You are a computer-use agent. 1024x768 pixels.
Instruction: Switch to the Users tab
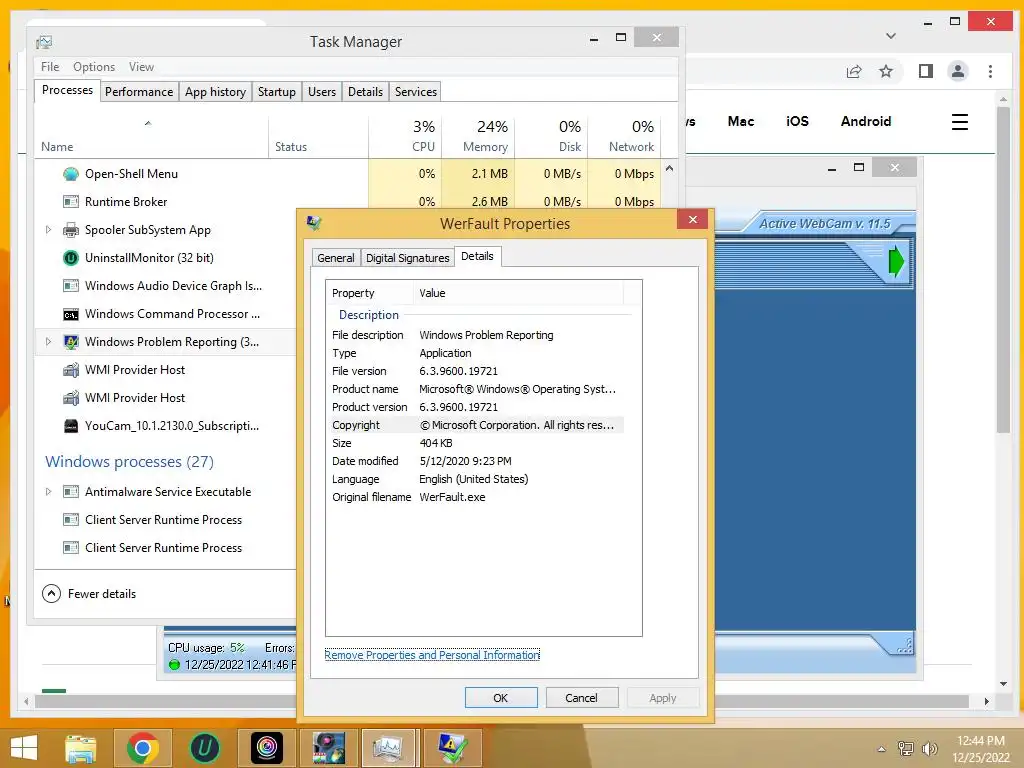point(322,92)
